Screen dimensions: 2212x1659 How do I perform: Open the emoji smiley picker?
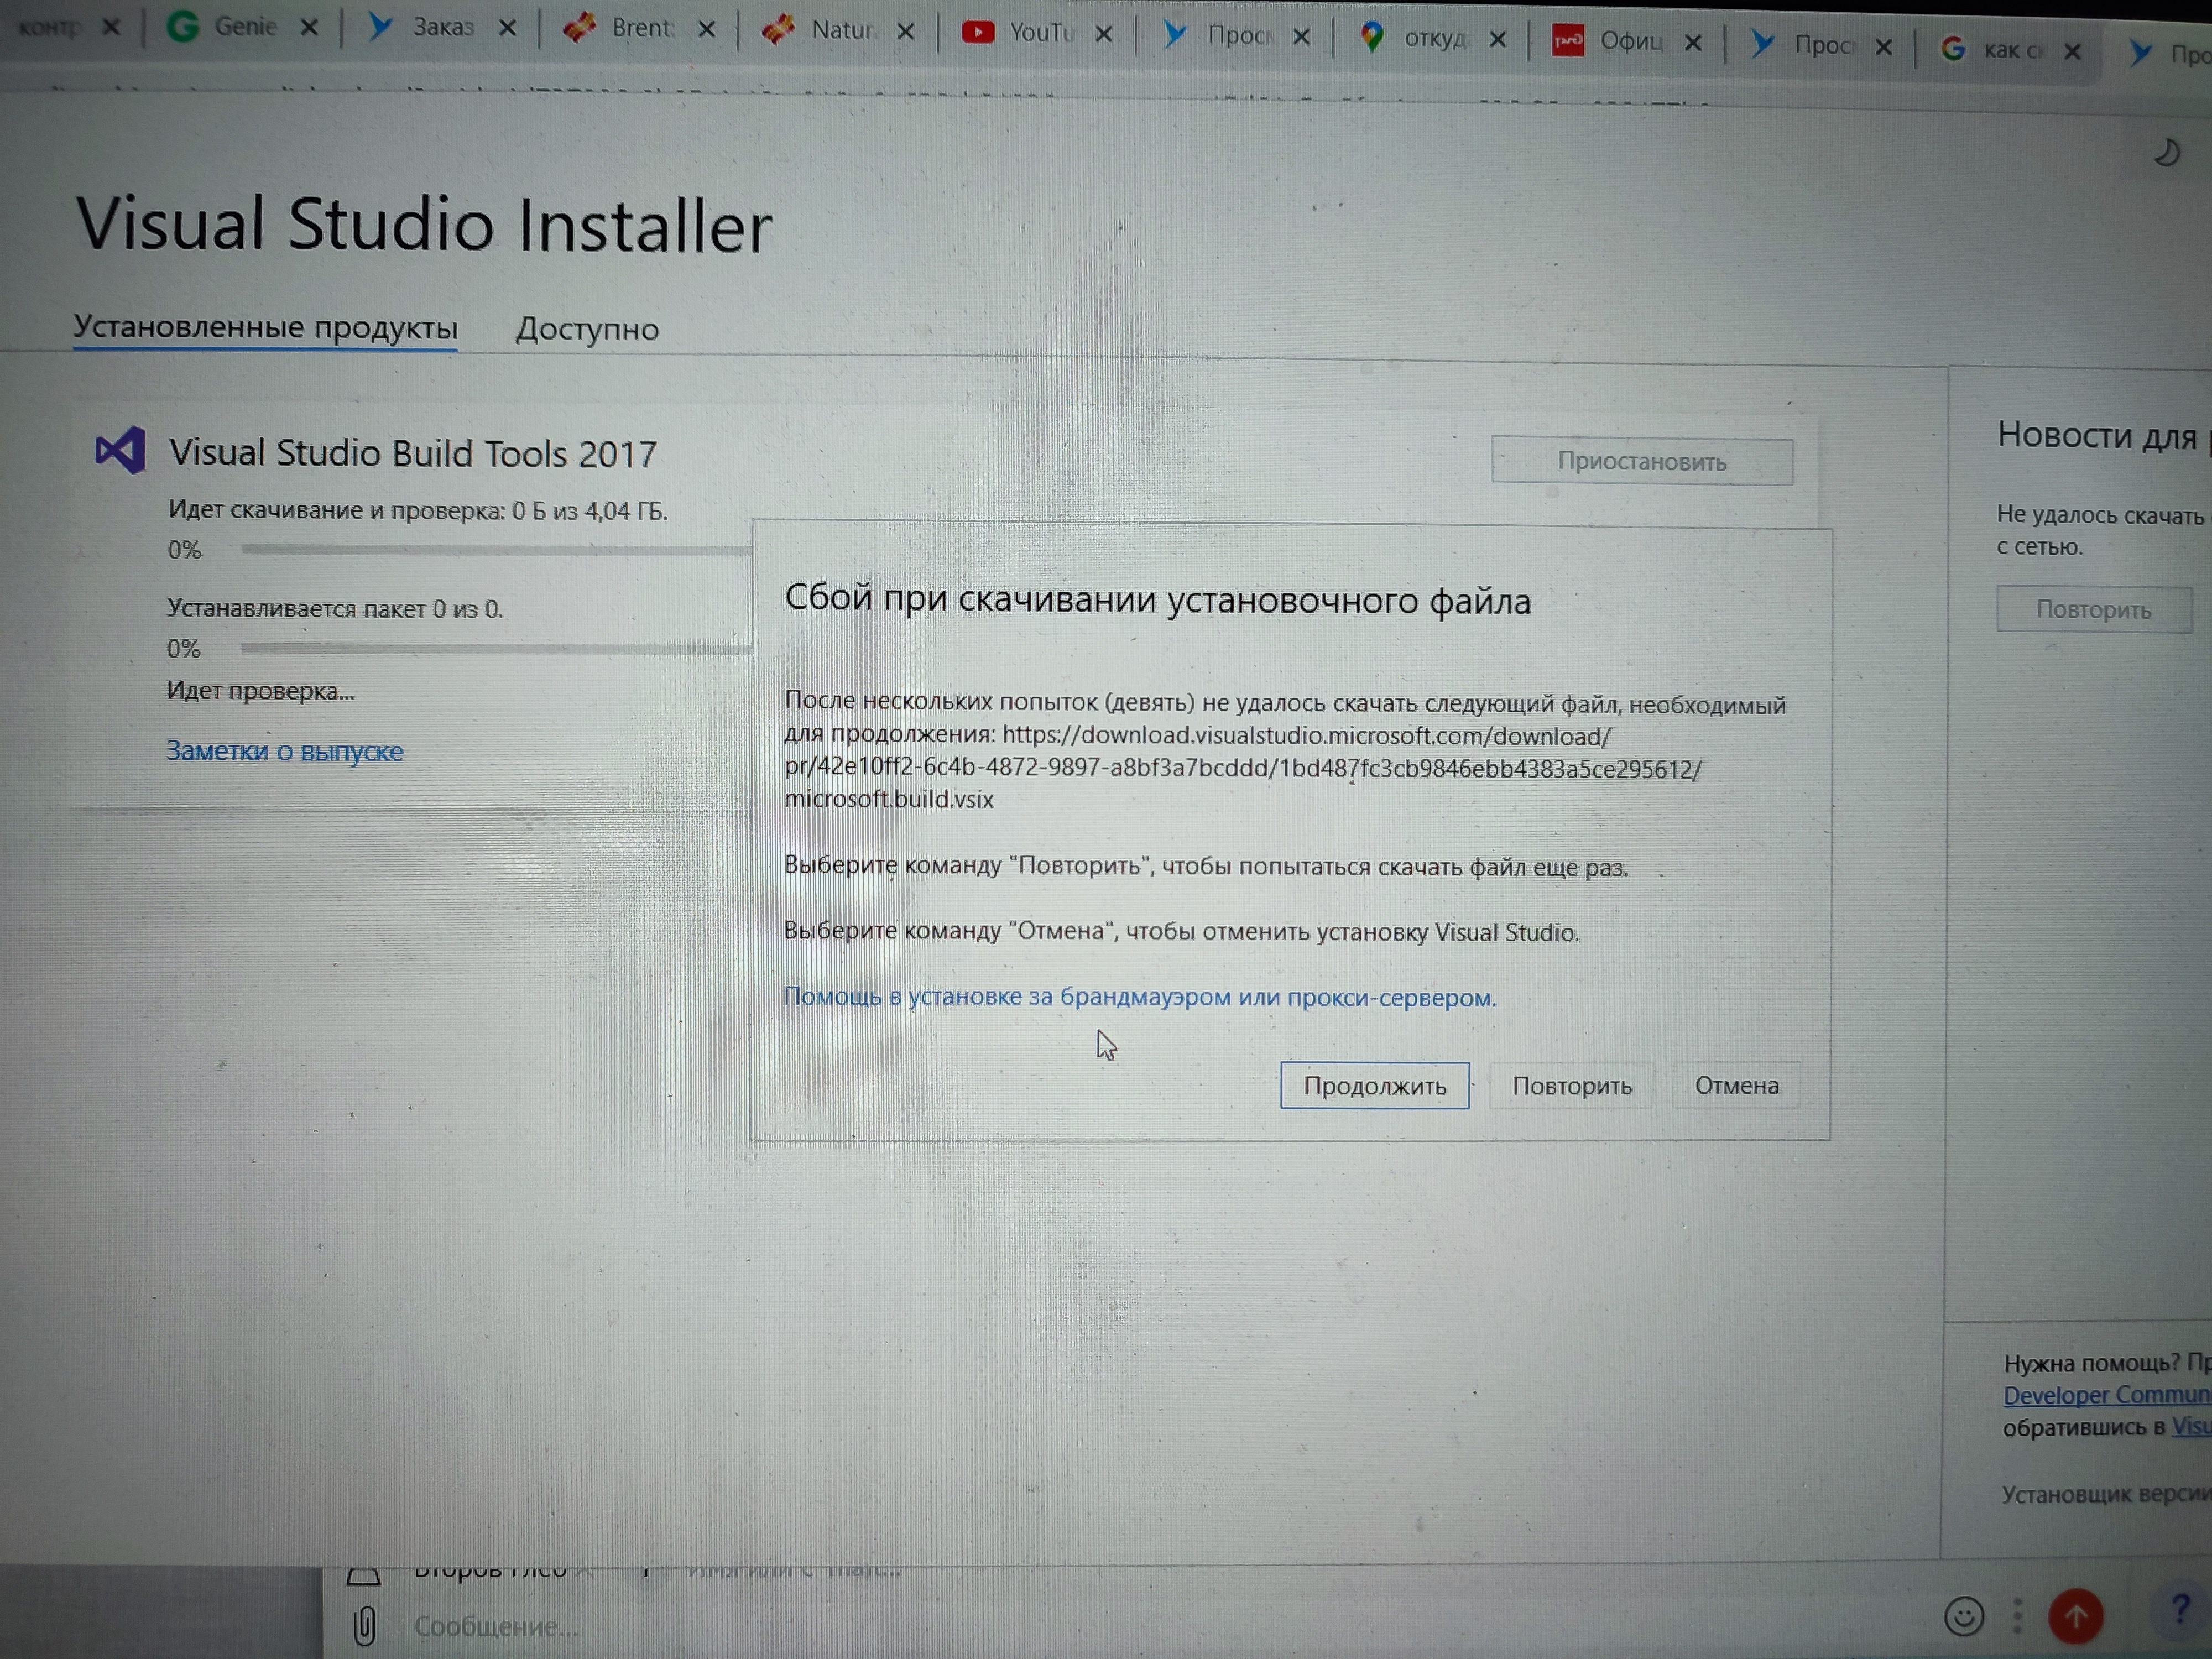[x=1963, y=1617]
